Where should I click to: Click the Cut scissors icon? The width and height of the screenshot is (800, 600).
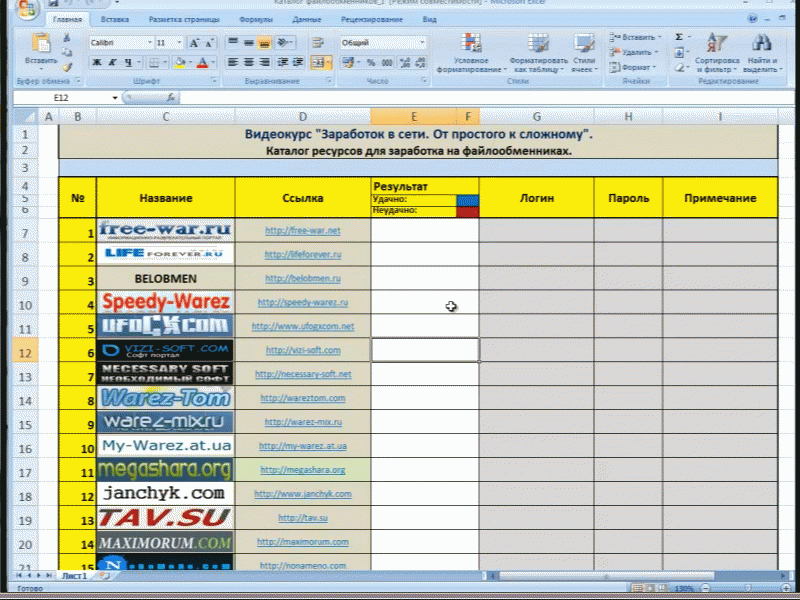(67, 38)
